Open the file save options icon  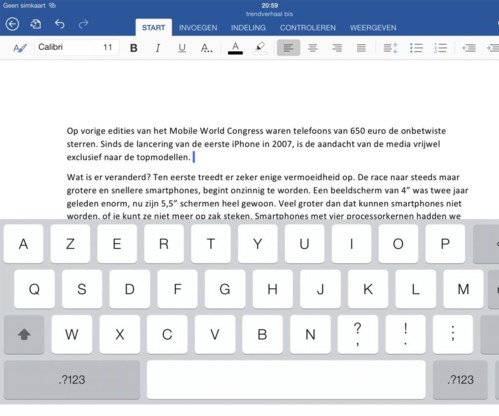click(36, 24)
